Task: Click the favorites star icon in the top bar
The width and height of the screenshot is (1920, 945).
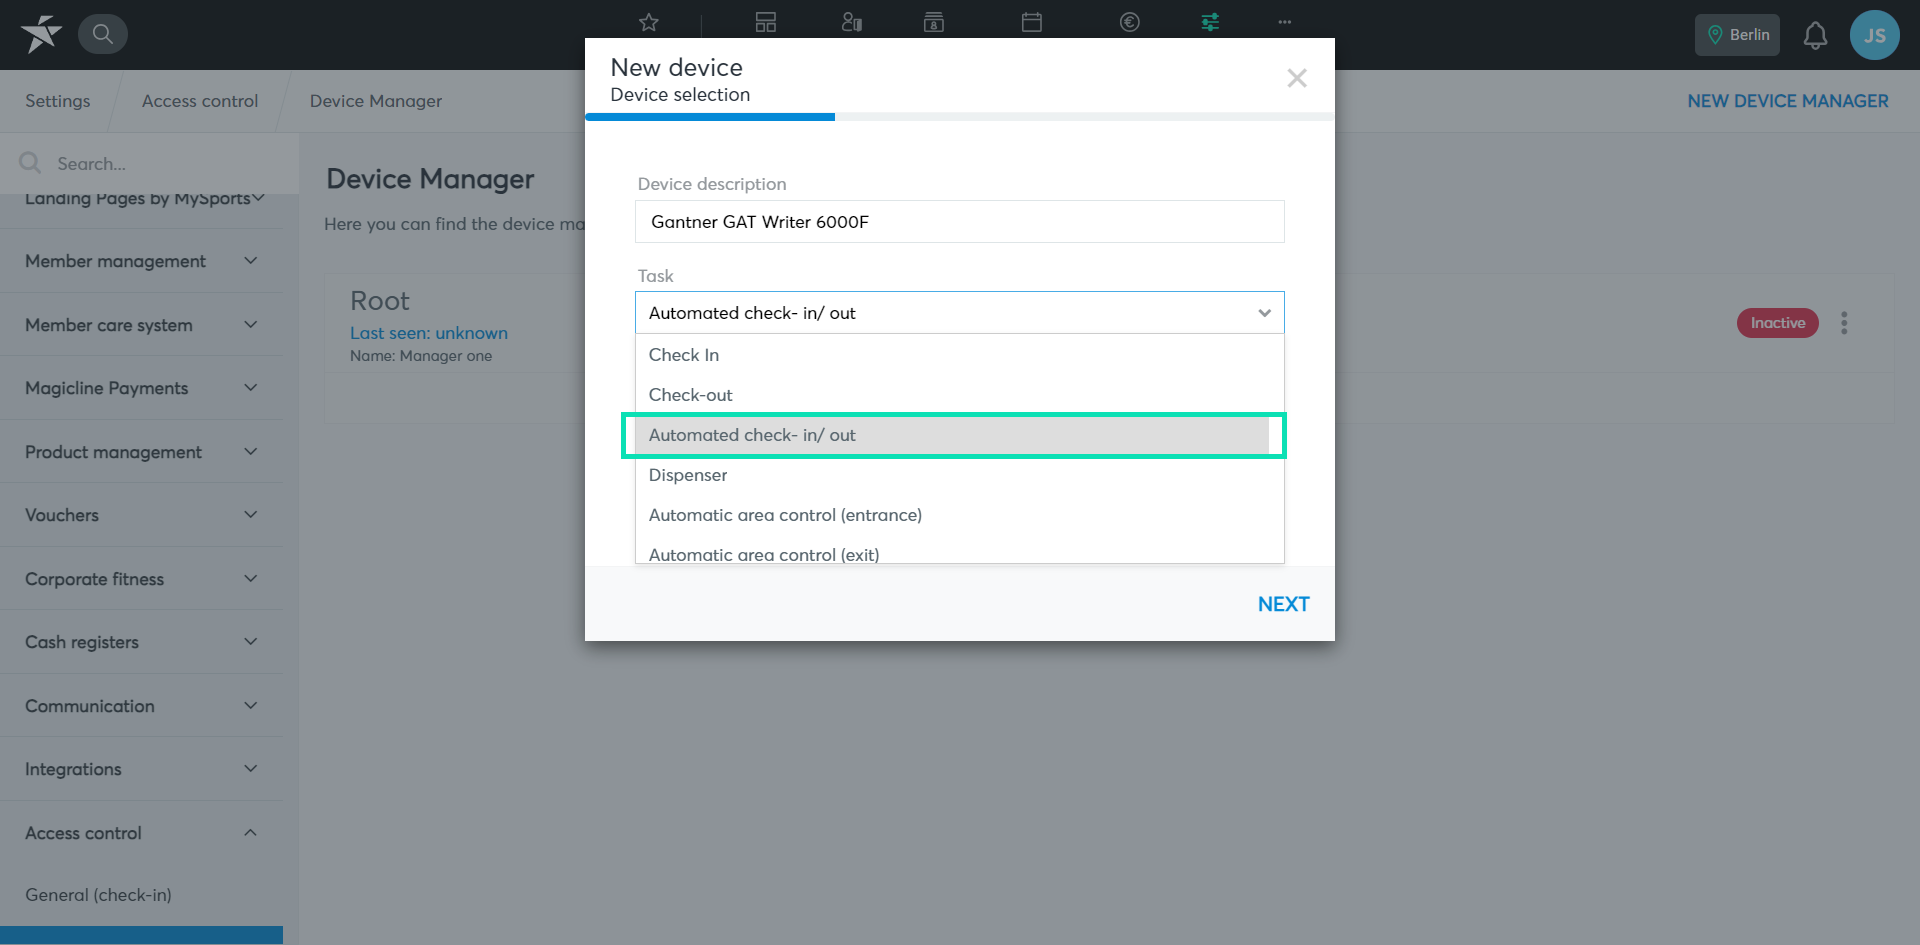Action: coord(649,22)
